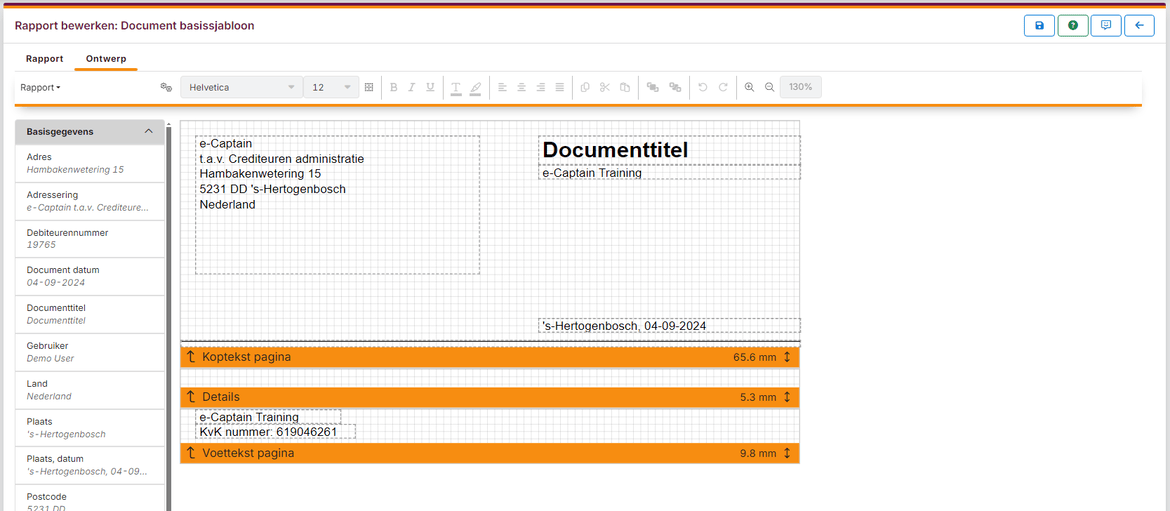The image size is (1170, 511).
Task: Open the green help icon button
Action: (1072, 25)
